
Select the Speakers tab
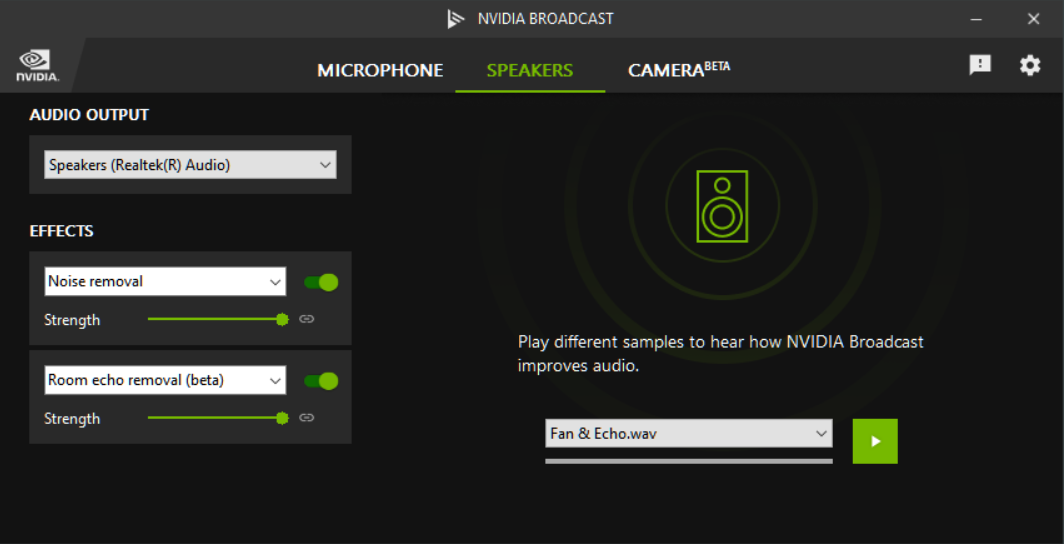click(x=530, y=71)
